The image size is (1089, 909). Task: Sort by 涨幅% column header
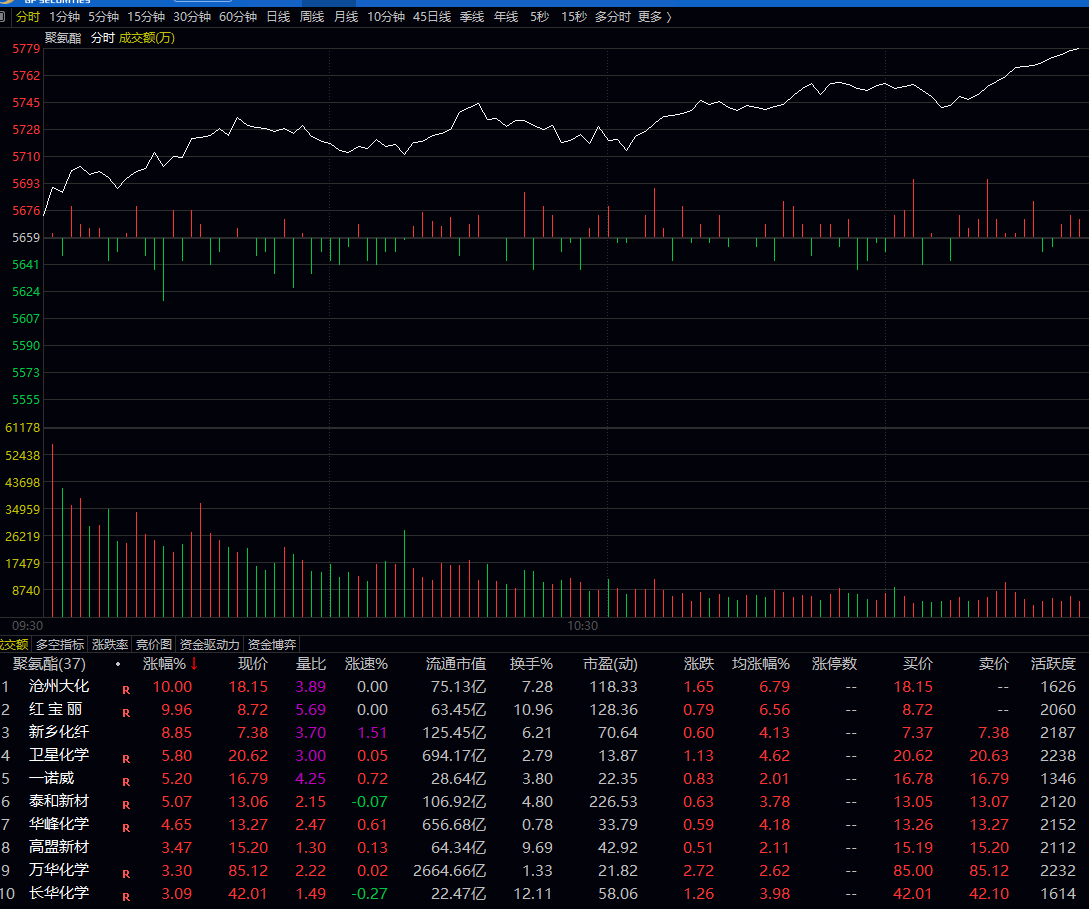(165, 664)
